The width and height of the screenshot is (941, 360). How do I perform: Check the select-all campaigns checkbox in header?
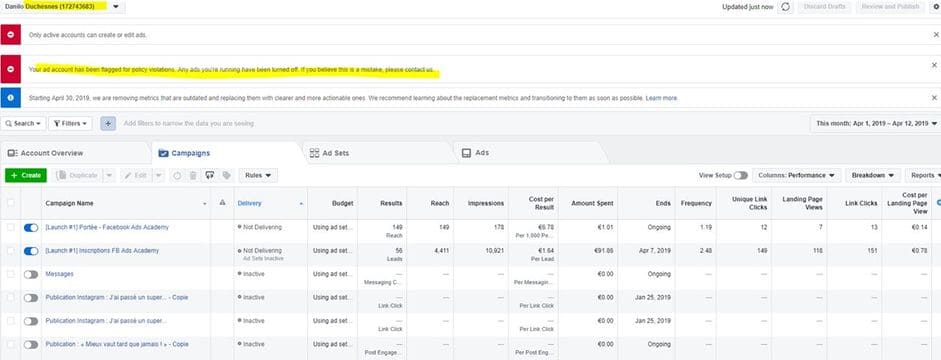(x=10, y=203)
